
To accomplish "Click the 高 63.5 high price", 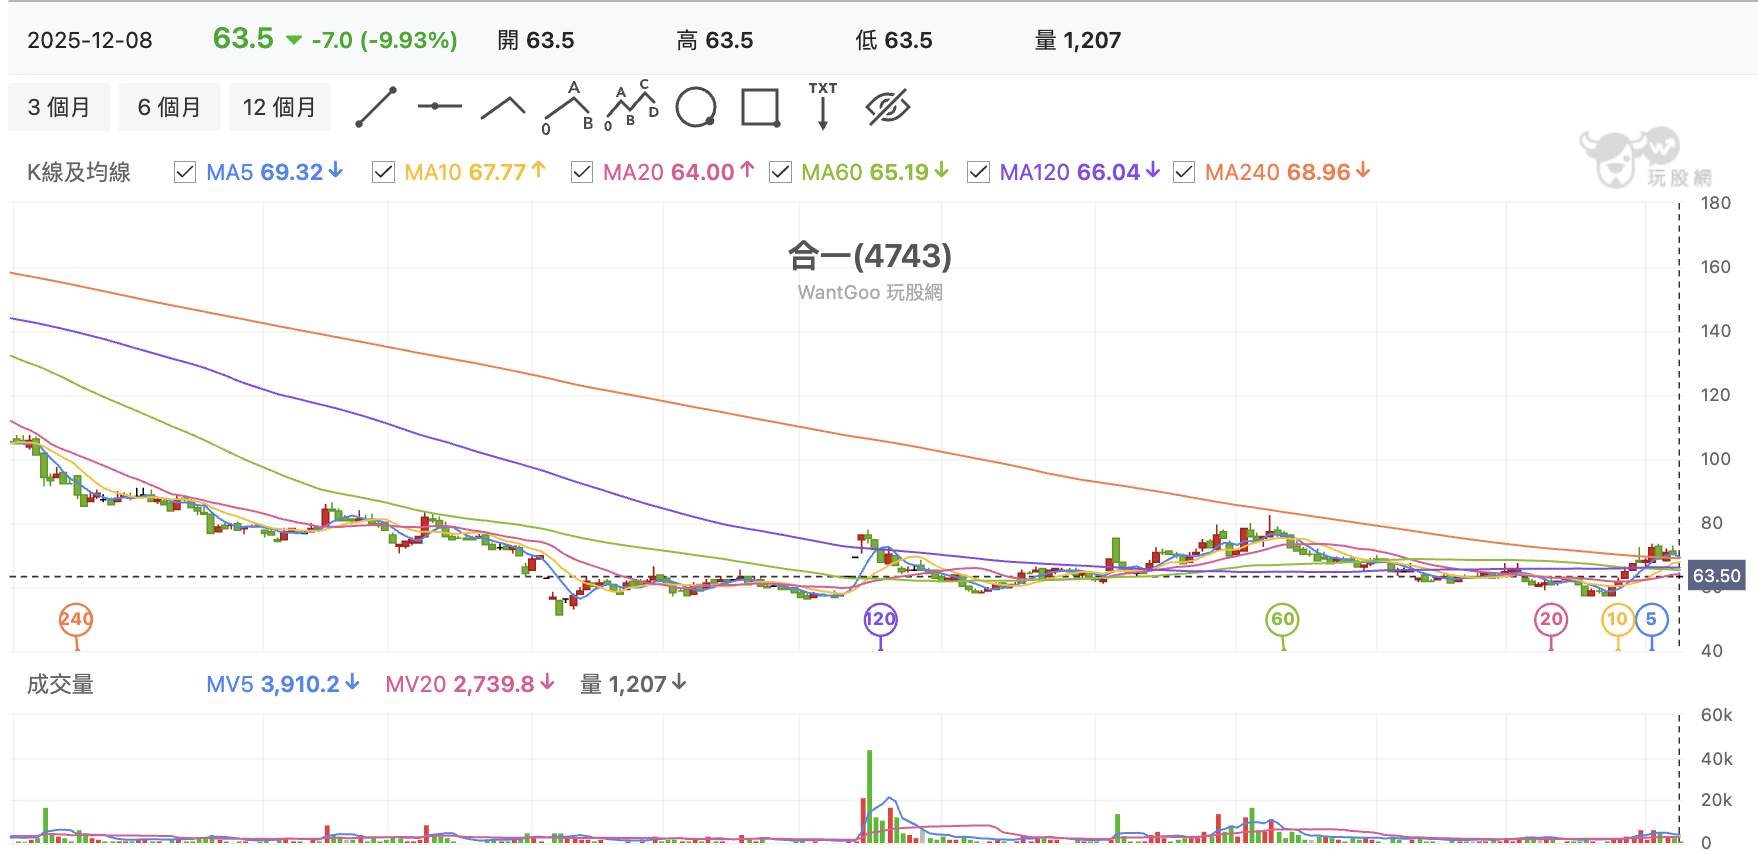I will pos(715,40).
